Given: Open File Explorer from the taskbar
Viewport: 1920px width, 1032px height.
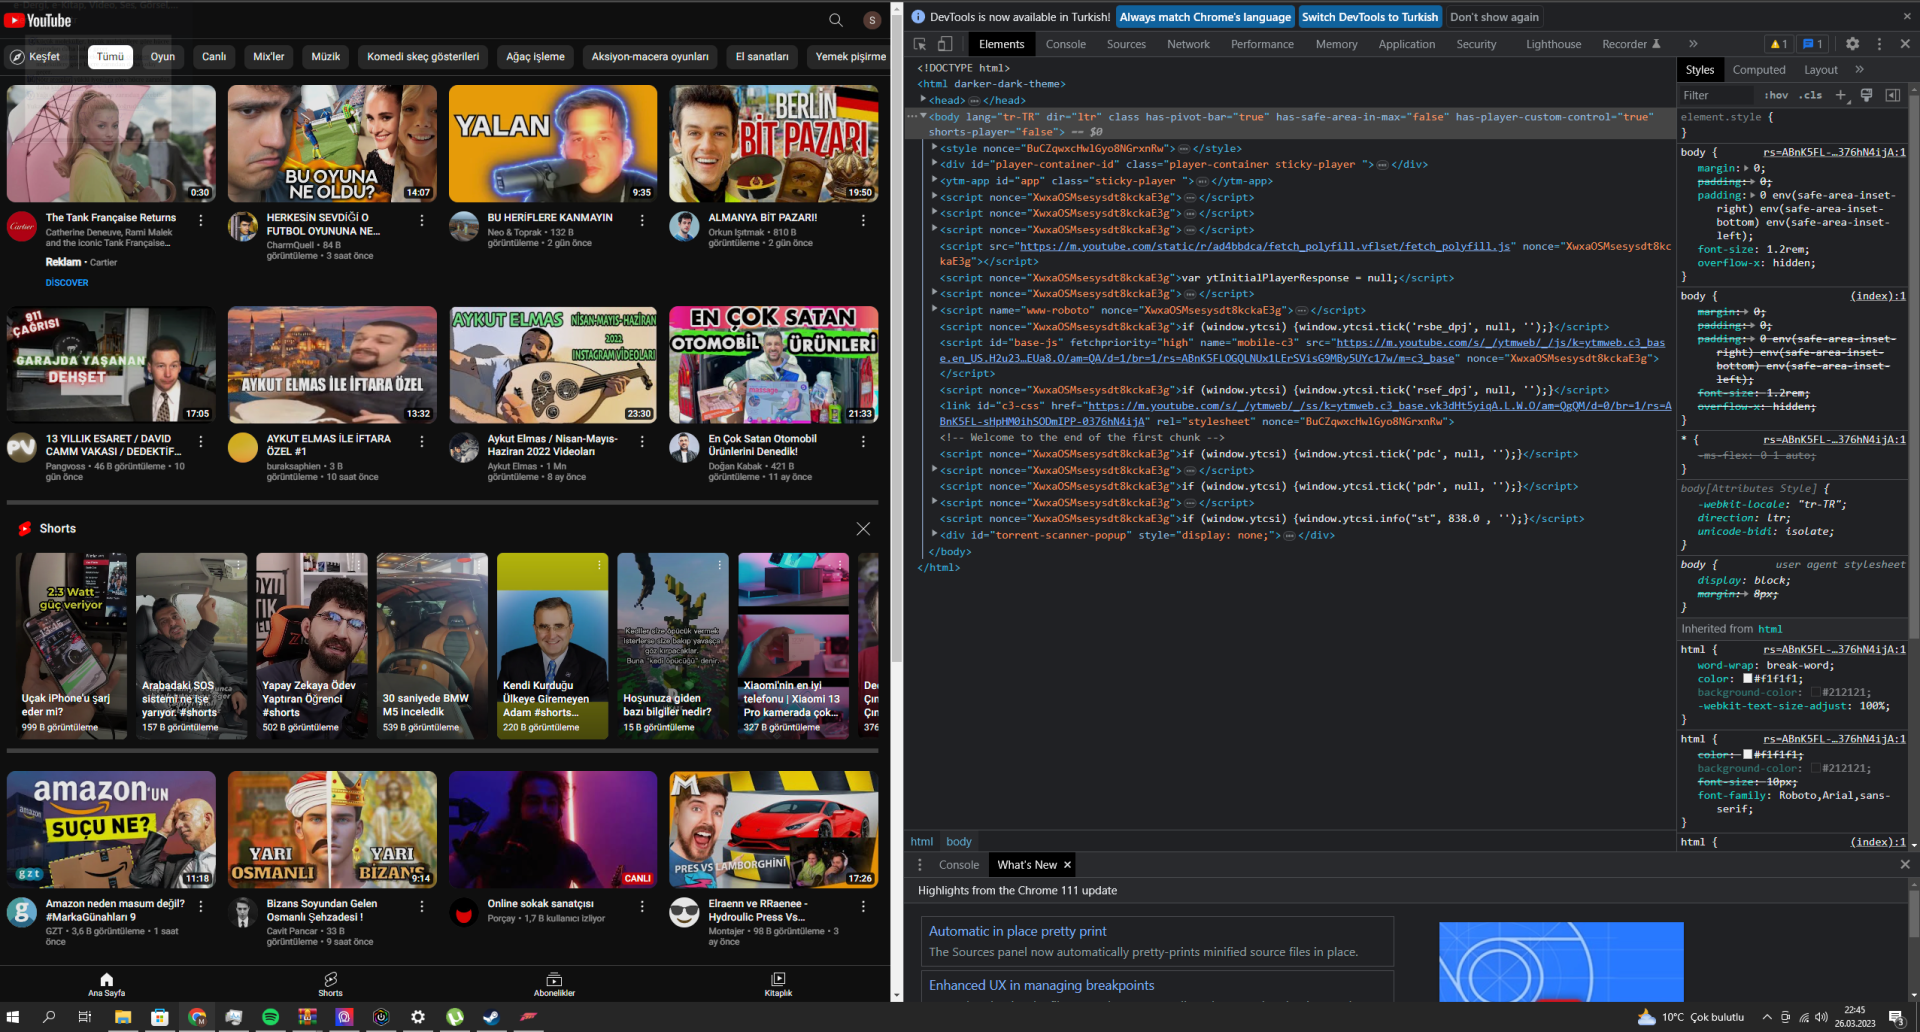Looking at the screenshot, I should tap(123, 1017).
